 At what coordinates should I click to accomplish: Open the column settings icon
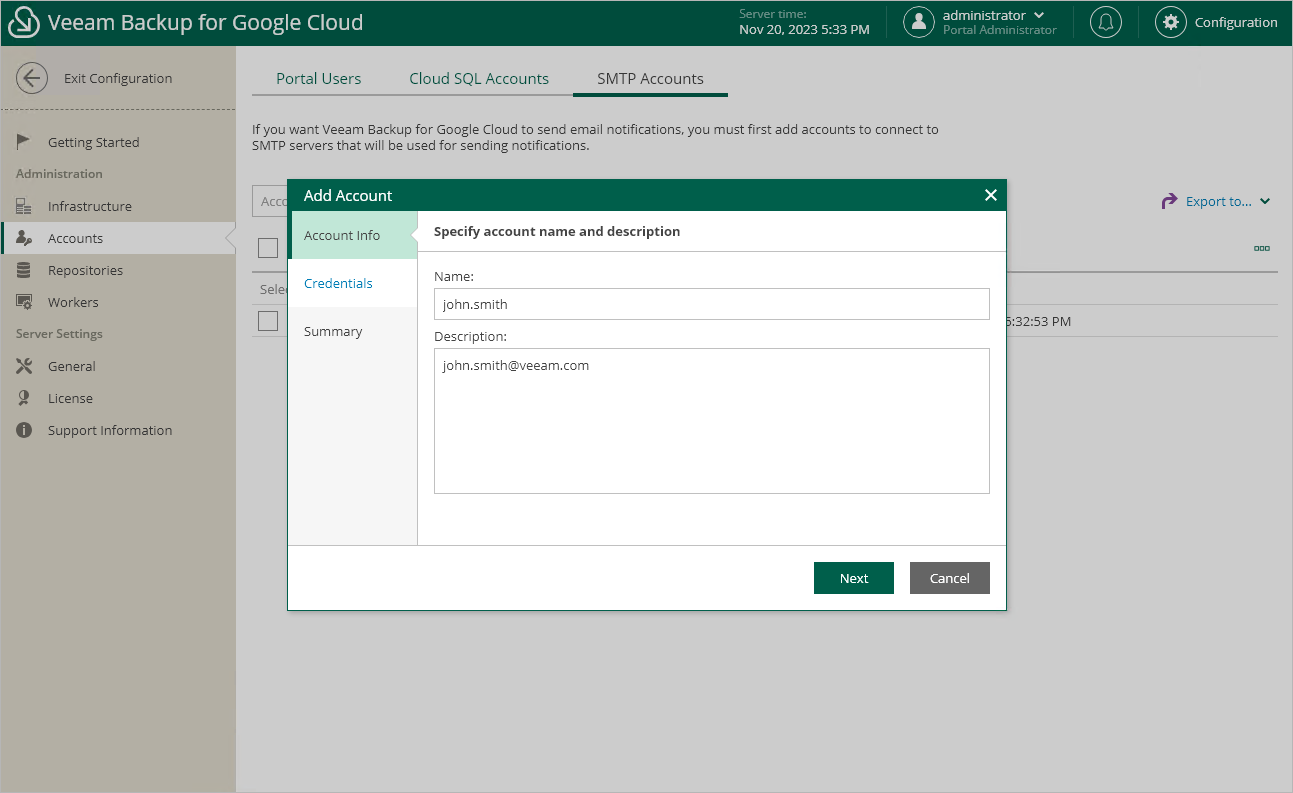pos(1262,248)
